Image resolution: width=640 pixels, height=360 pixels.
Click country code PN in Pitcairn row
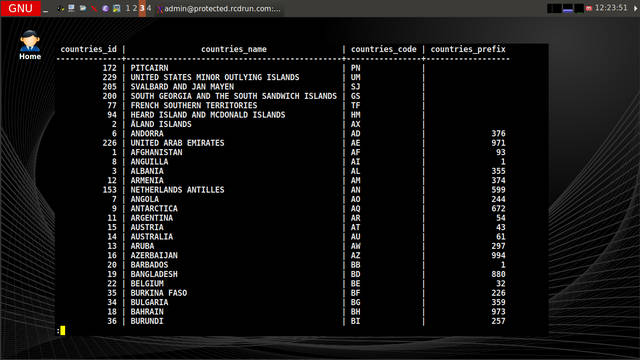coord(356,68)
